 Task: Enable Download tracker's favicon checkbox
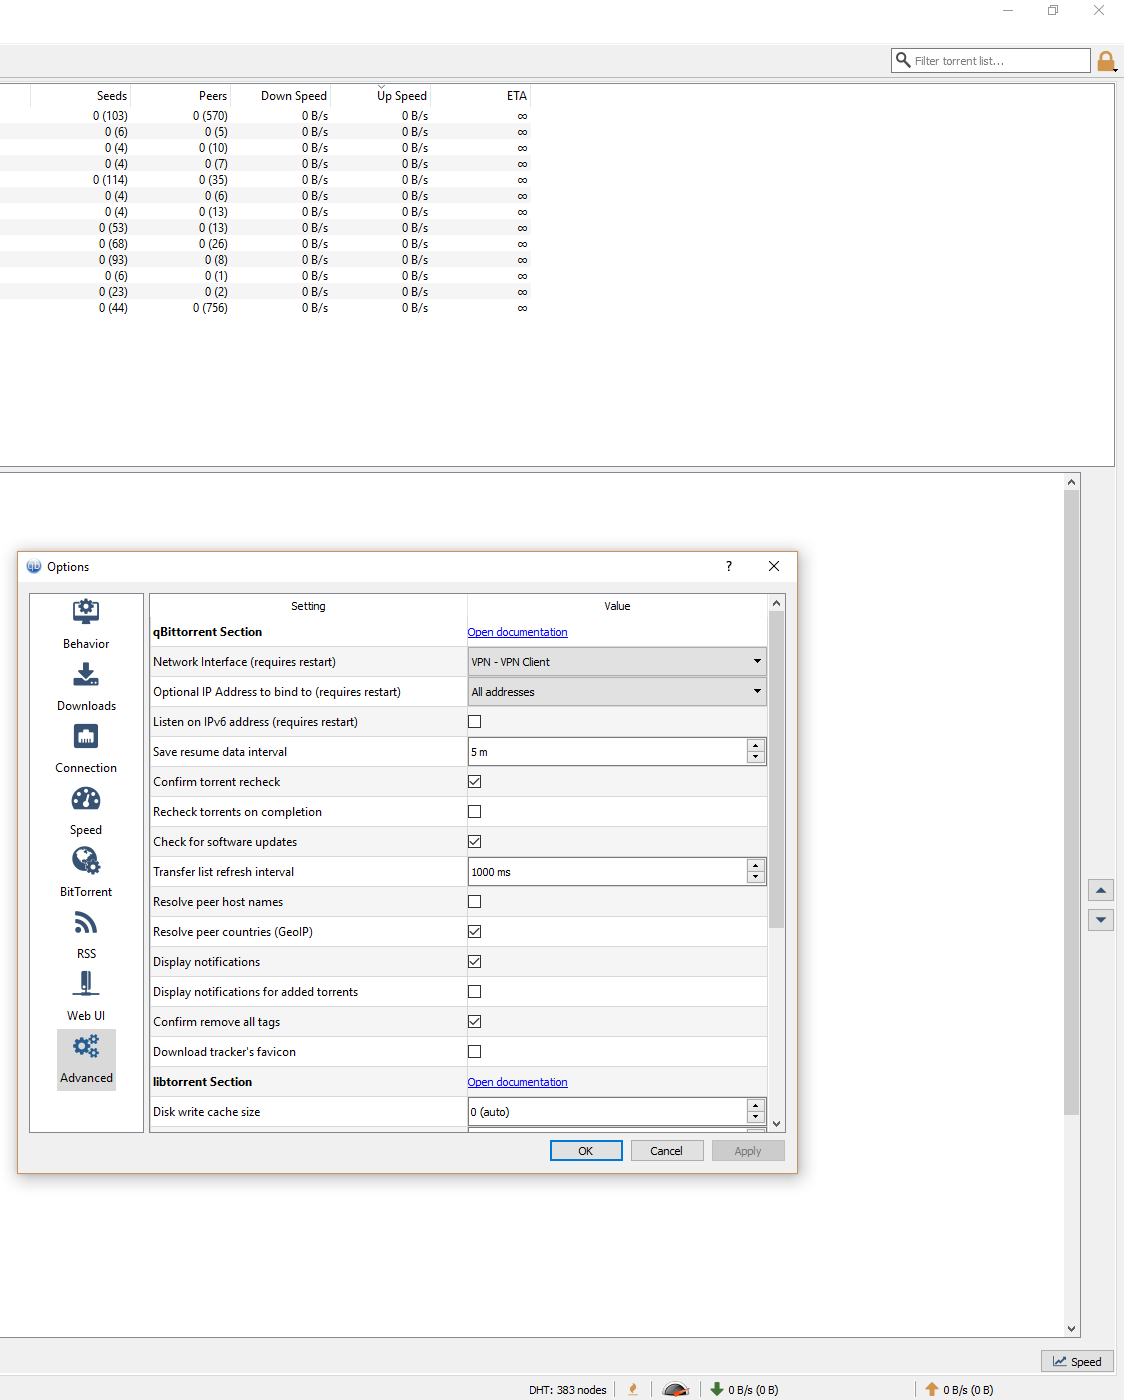[475, 1052]
